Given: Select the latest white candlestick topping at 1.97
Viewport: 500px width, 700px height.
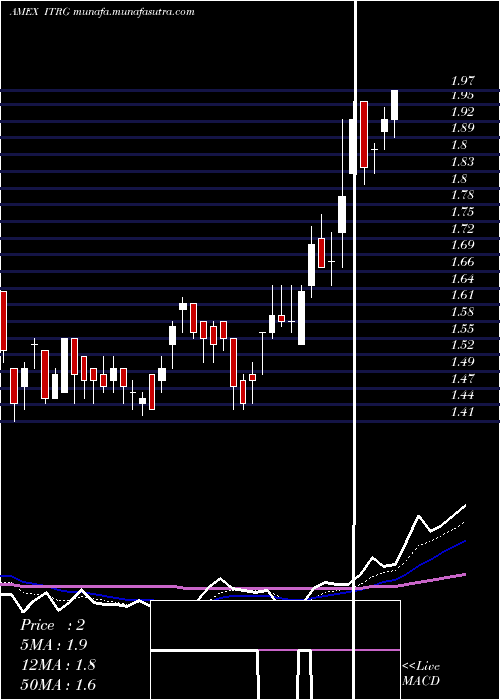Looking at the screenshot, I should click(x=395, y=105).
